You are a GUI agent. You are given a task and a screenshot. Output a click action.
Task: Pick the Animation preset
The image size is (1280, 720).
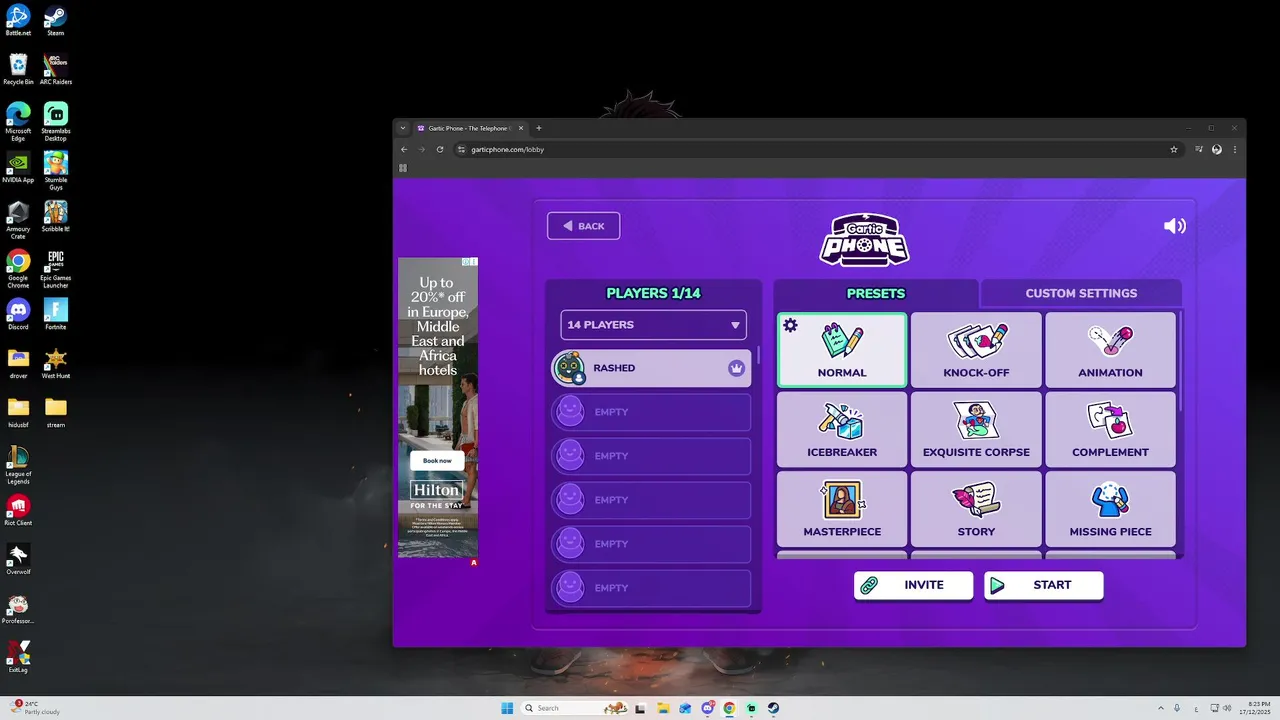click(x=1110, y=350)
